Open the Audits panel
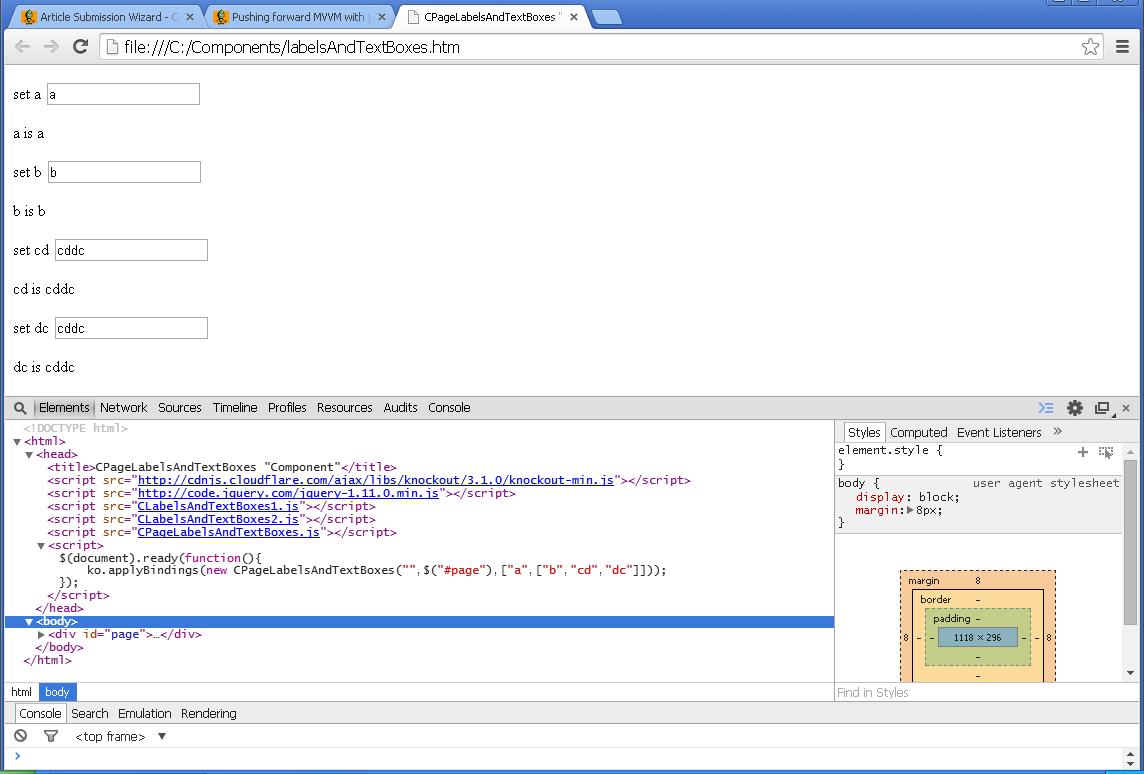1144x774 pixels. click(401, 408)
